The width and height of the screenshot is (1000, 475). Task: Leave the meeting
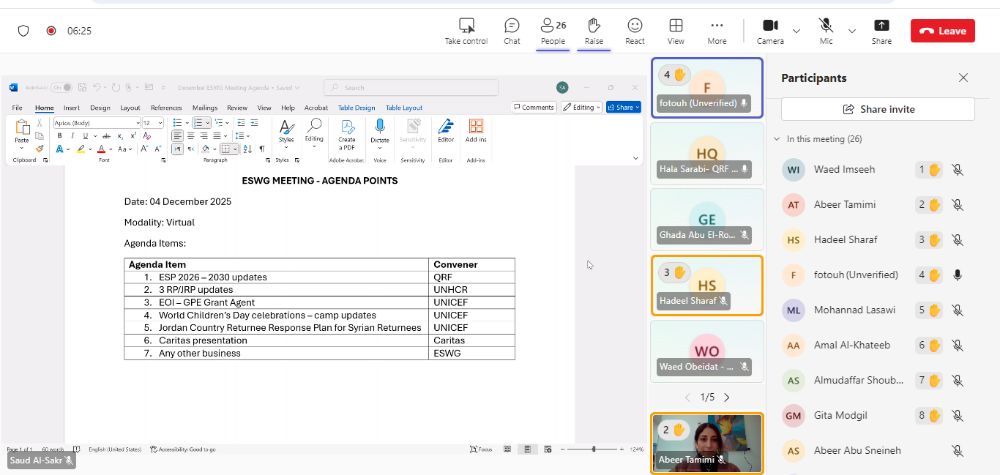point(942,31)
